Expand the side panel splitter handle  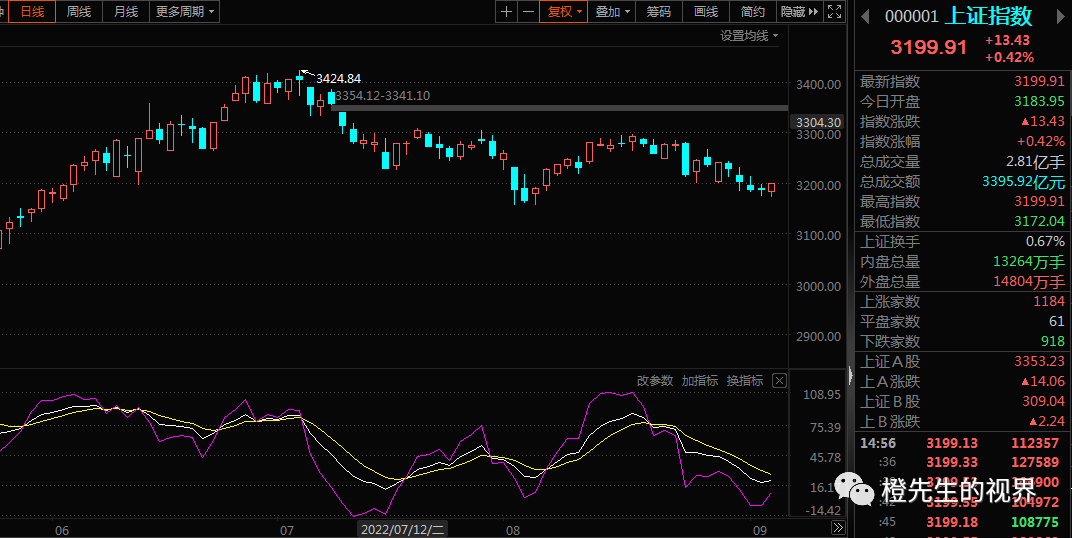851,375
